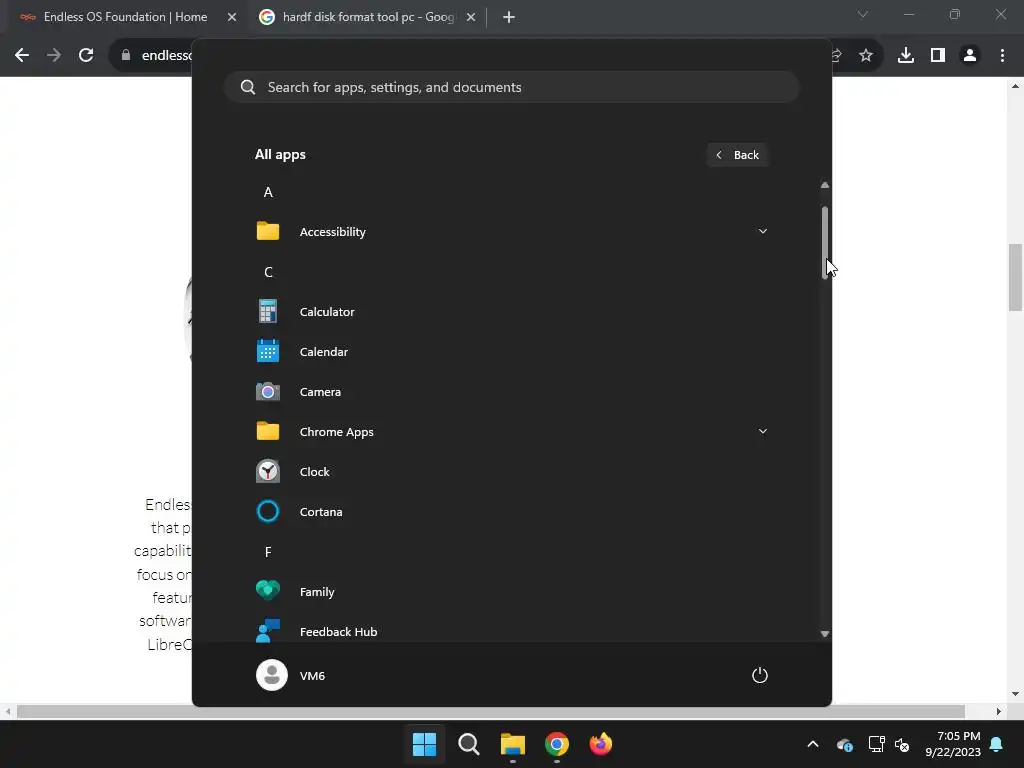Show hidden system tray icons
Viewport: 1024px width, 768px height.
[x=813, y=744]
